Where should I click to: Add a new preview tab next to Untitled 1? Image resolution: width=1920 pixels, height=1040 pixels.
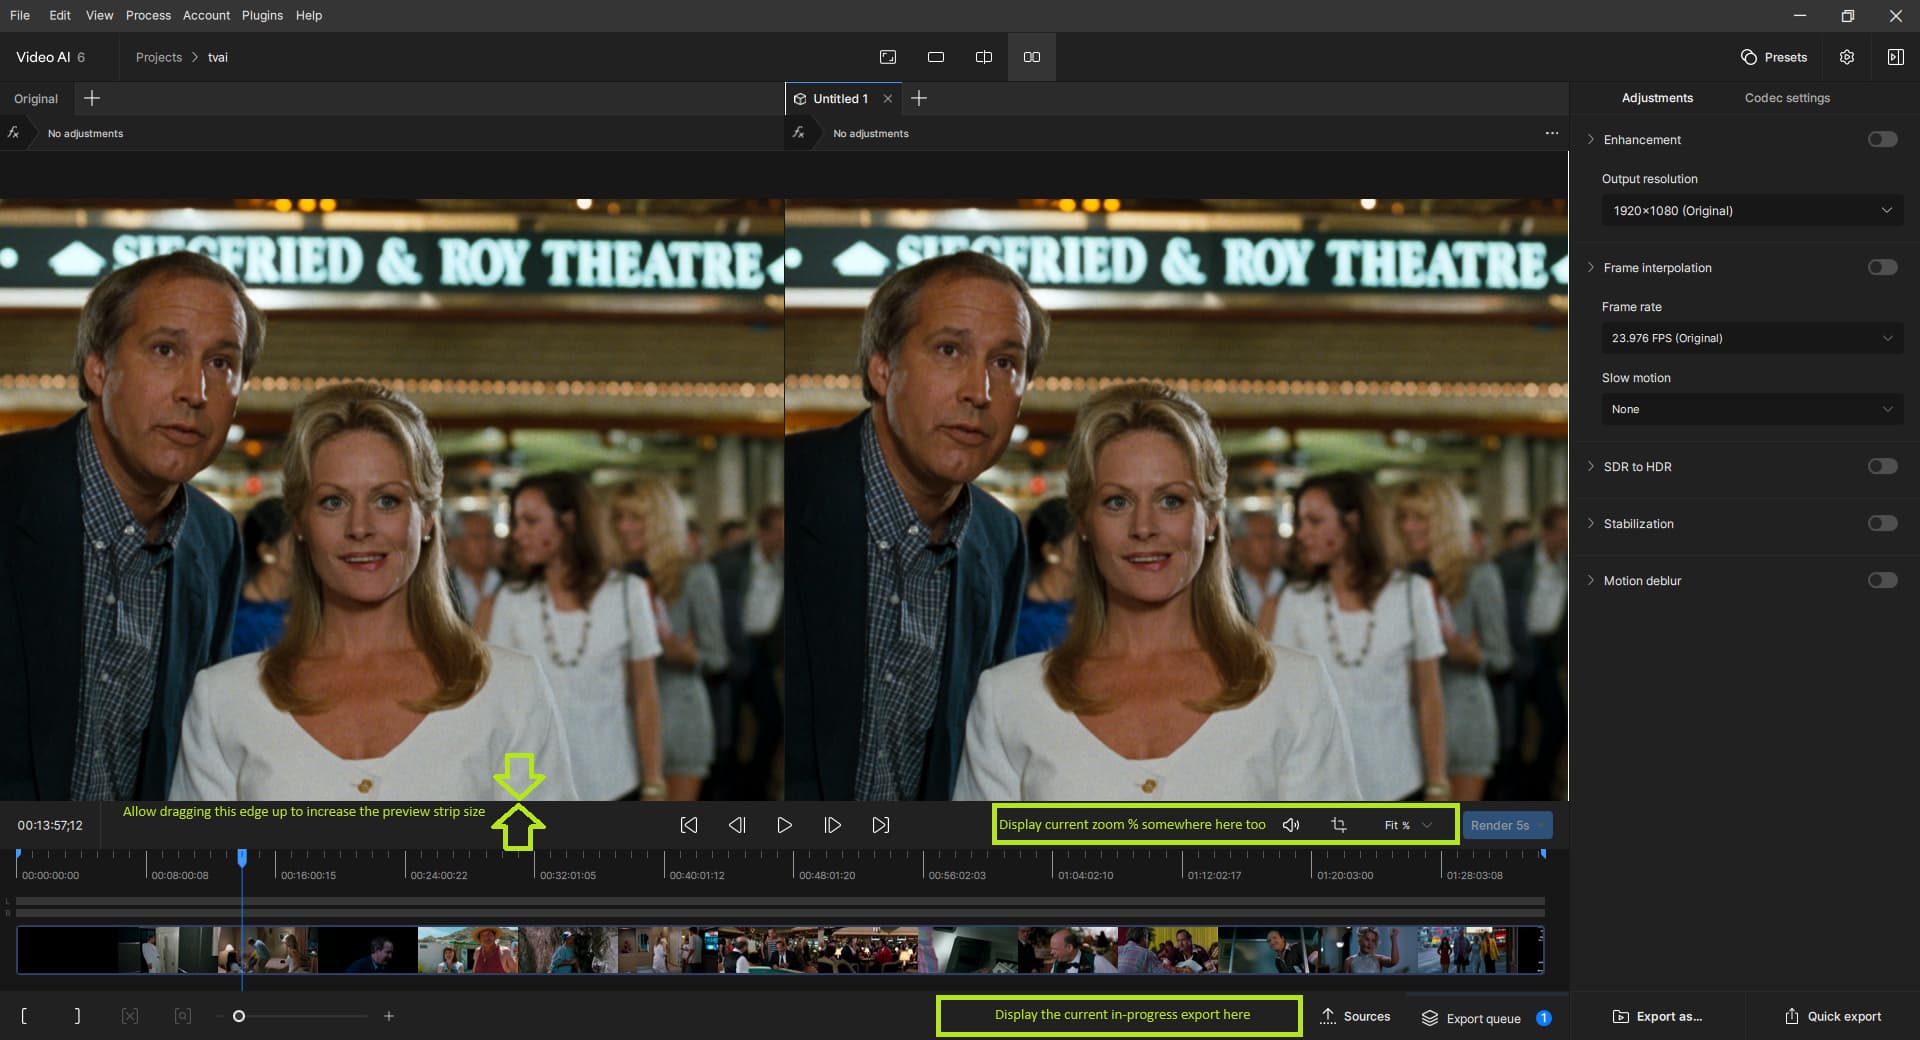click(919, 98)
